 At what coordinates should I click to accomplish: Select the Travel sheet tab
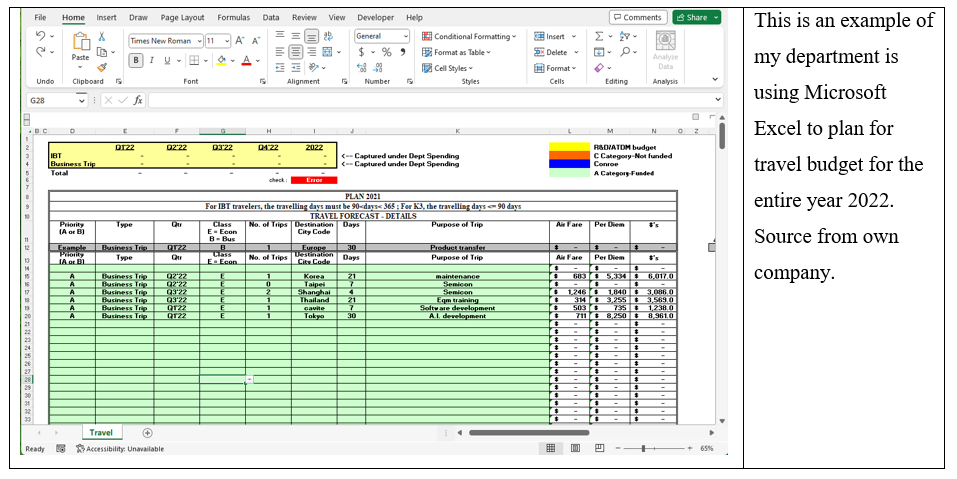pyautogui.click(x=101, y=433)
